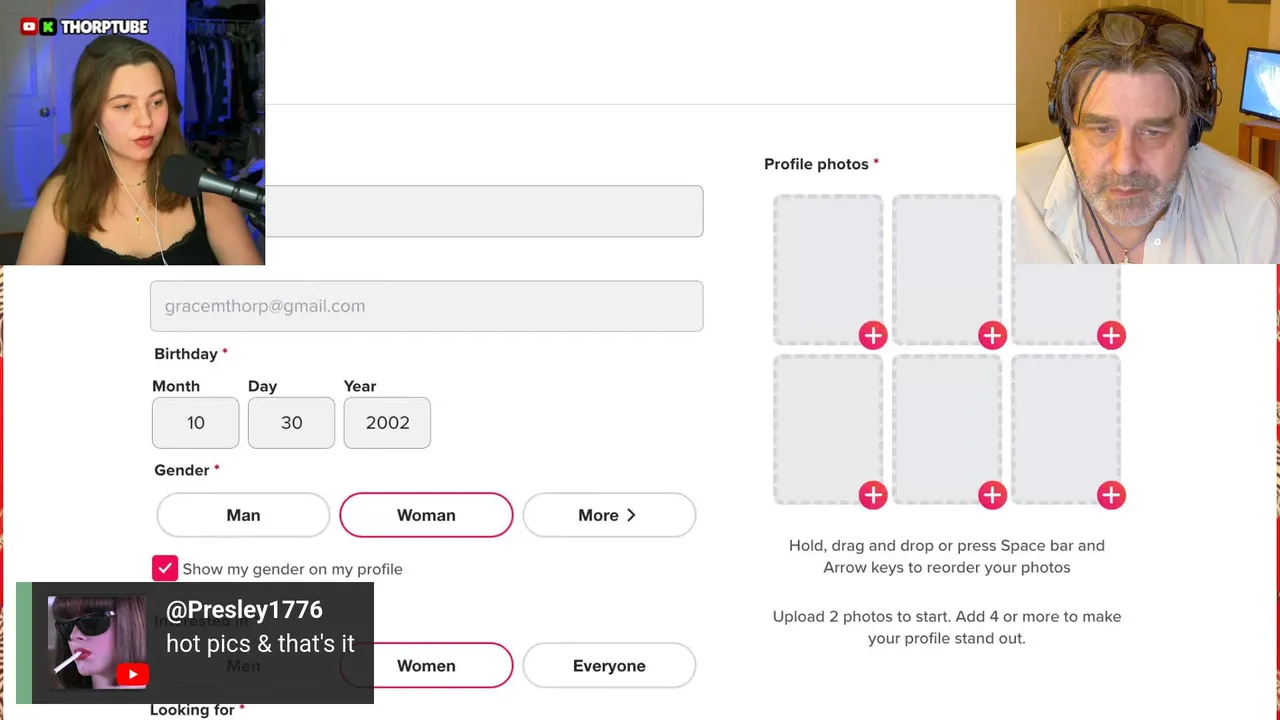1280x720 pixels.
Task: Click plus icon on bottom-middle photo slot
Action: coord(992,495)
